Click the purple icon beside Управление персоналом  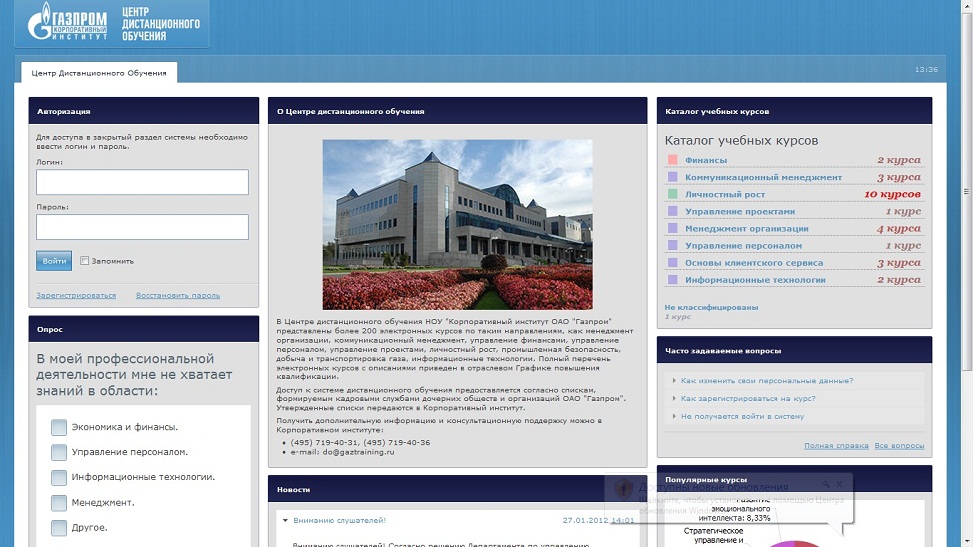click(673, 246)
